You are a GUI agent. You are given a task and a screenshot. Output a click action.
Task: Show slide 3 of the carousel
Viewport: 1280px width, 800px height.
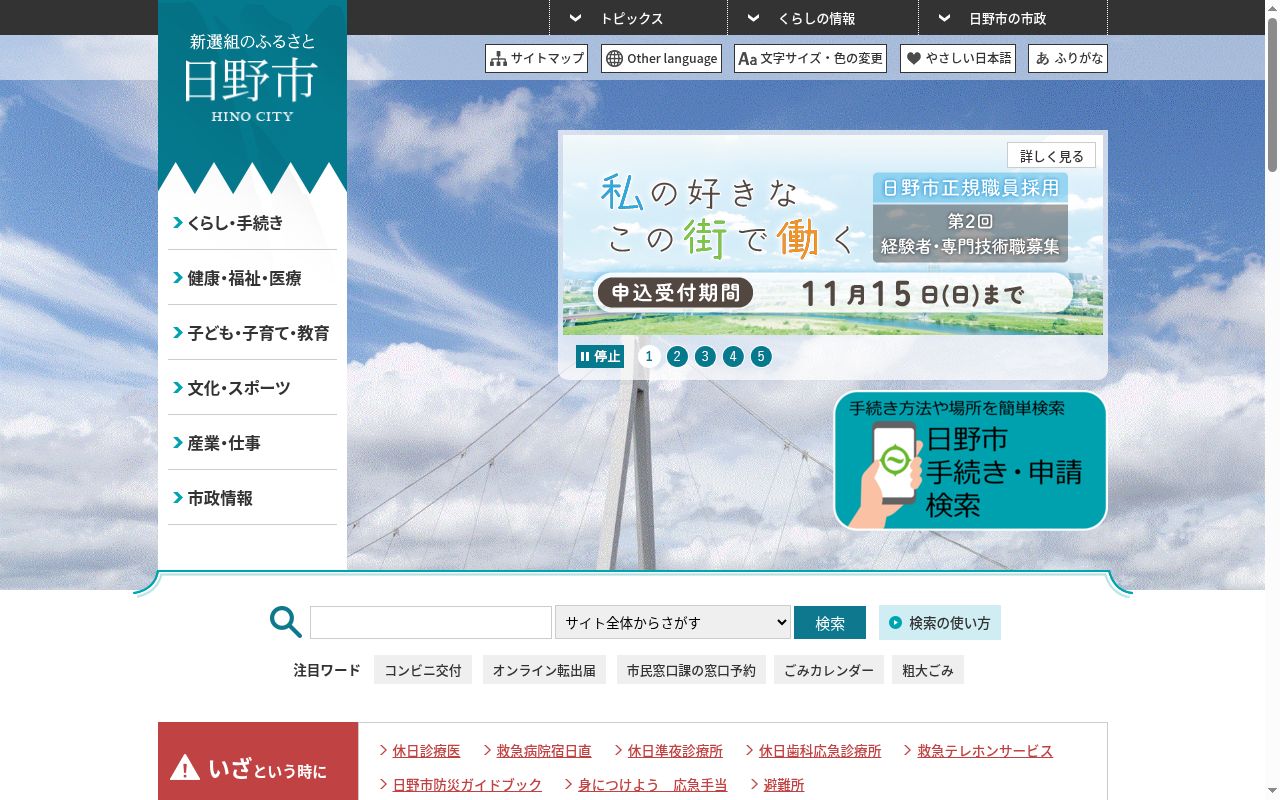click(x=705, y=356)
